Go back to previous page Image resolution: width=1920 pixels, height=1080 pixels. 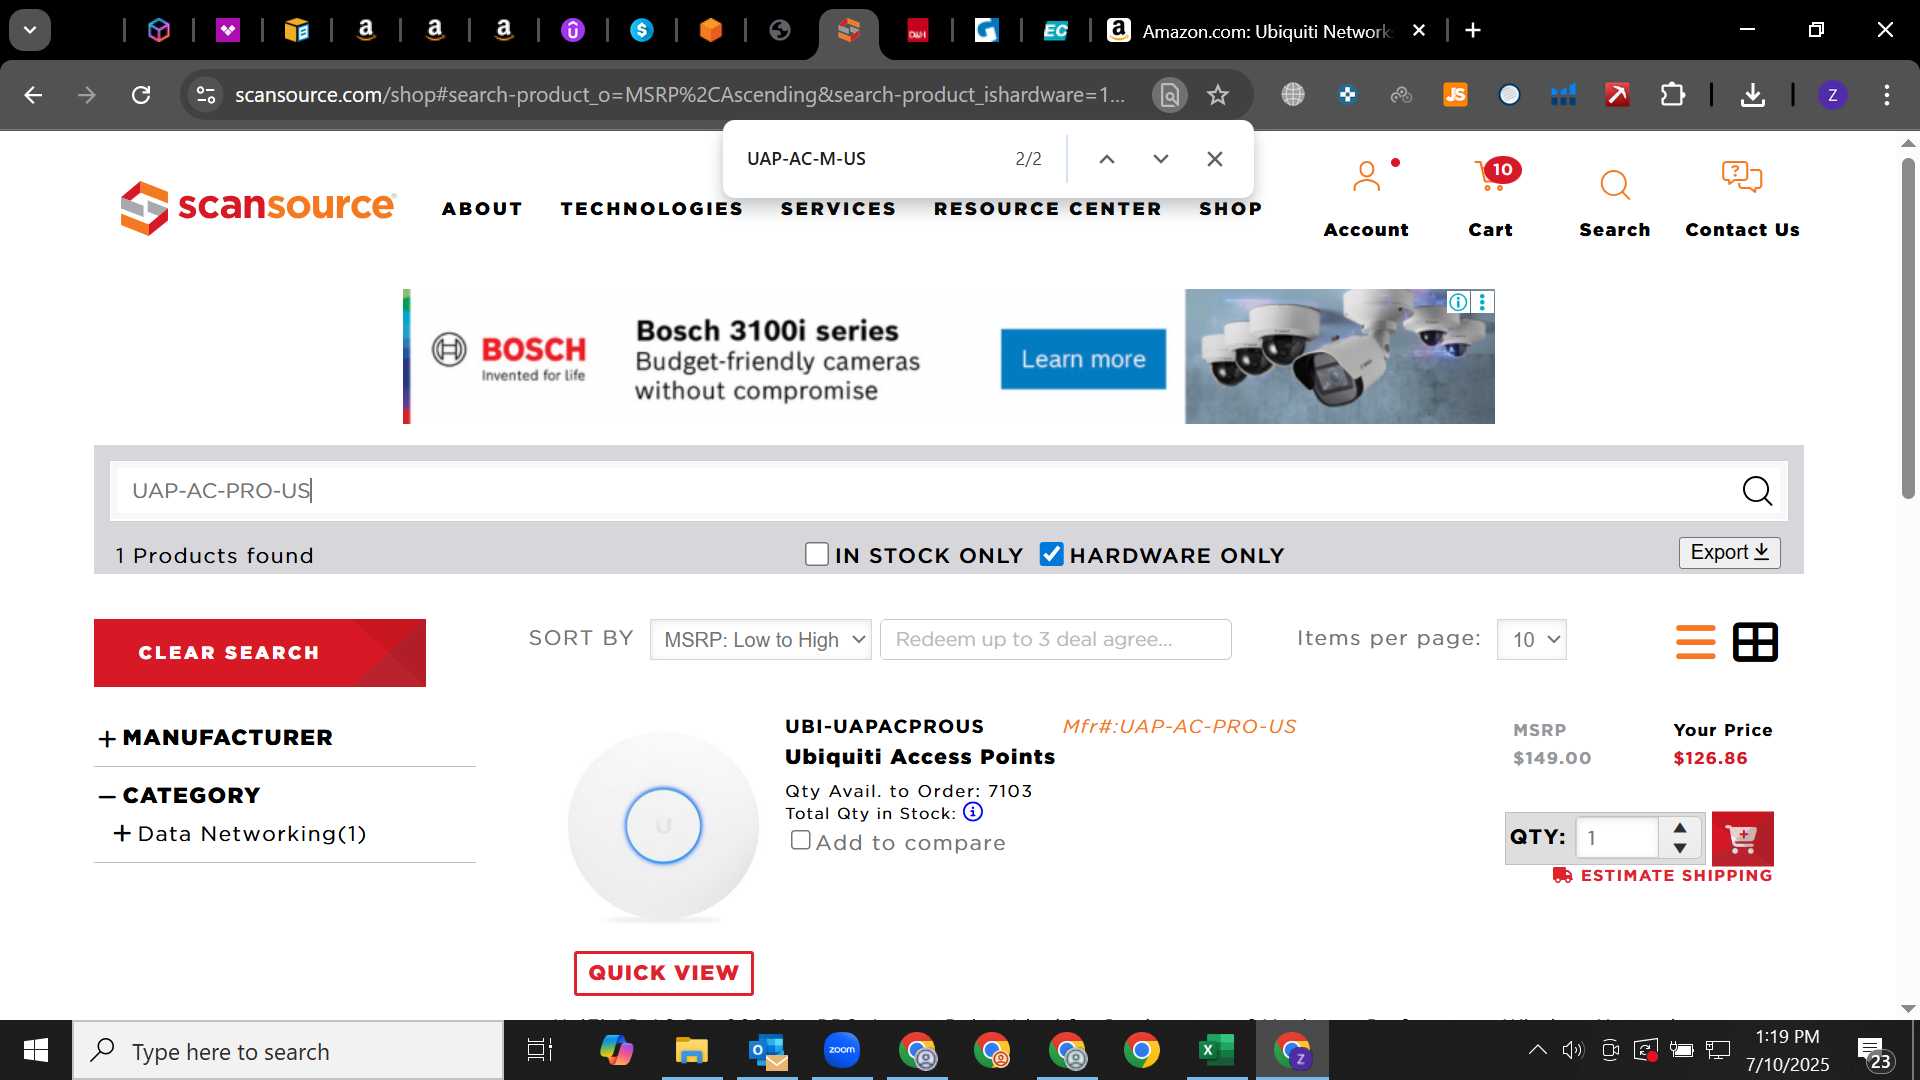pyautogui.click(x=33, y=95)
